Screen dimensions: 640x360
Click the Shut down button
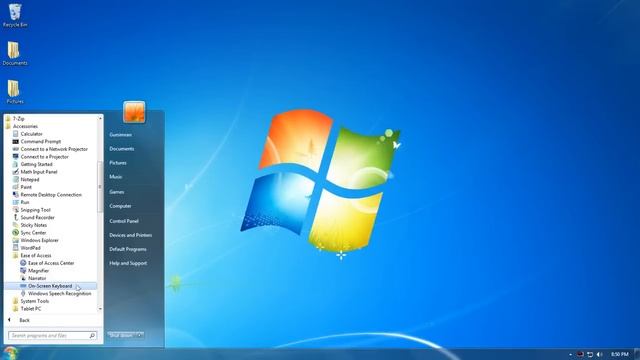coord(121,335)
